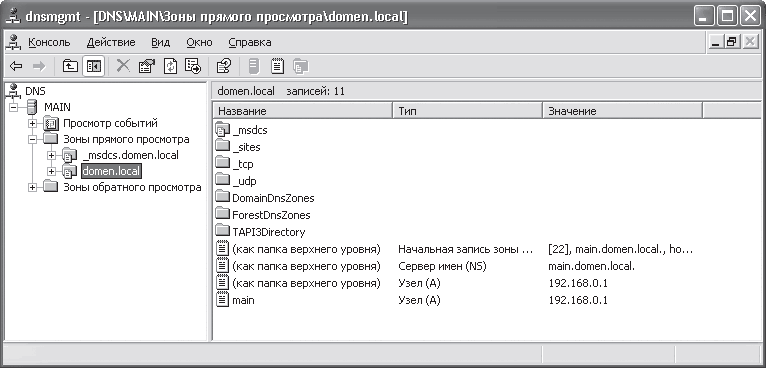Select the main host record icon
Image resolution: width=766 pixels, height=368 pixels.
(x=223, y=301)
